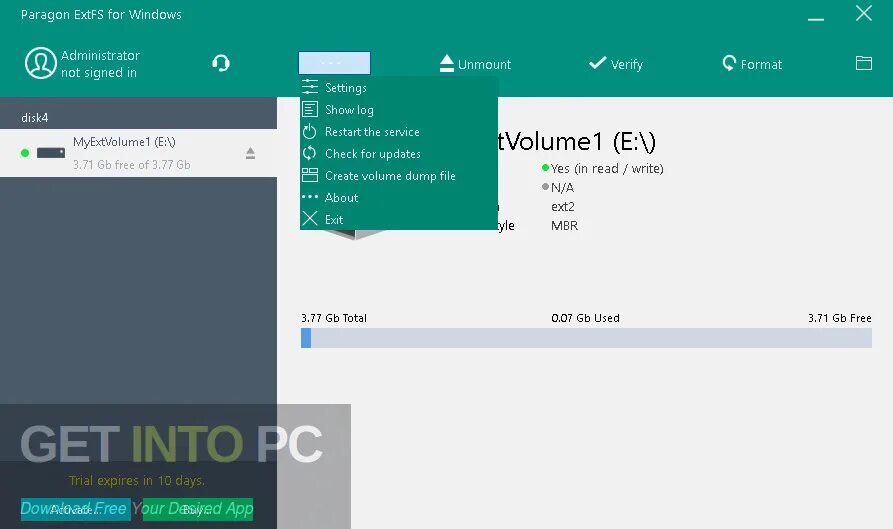Select MyExtVolume1 (E:\) in the disk list
The height and width of the screenshot is (529, 893).
(138, 153)
